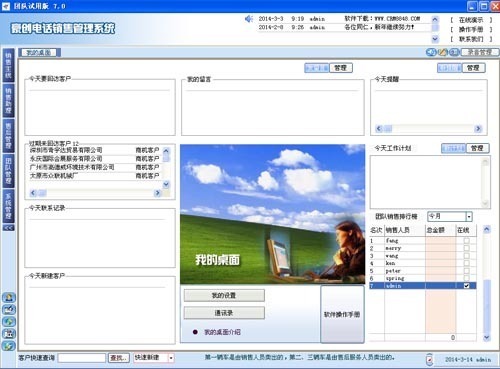The image size is (500, 369).
Task: Click 管理 button beside 今天工作计划
Action: point(477,148)
